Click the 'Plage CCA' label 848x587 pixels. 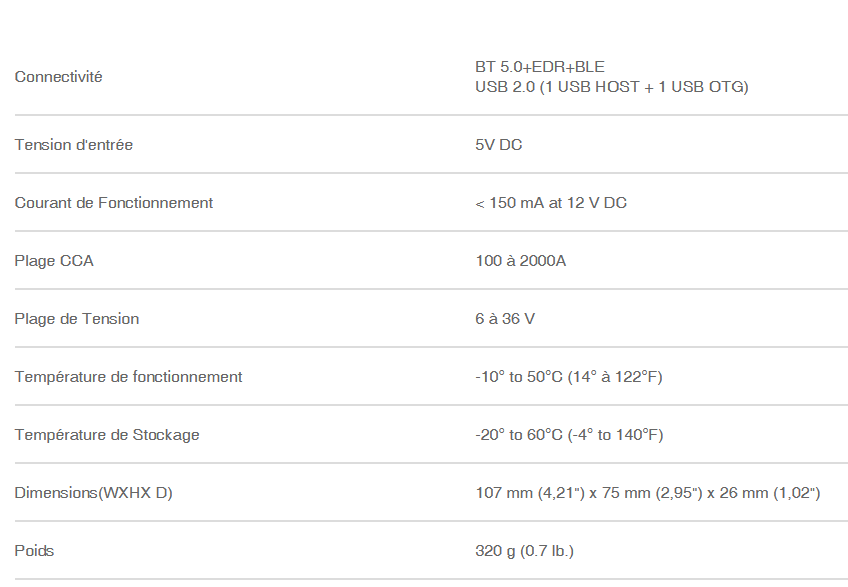click(x=54, y=261)
